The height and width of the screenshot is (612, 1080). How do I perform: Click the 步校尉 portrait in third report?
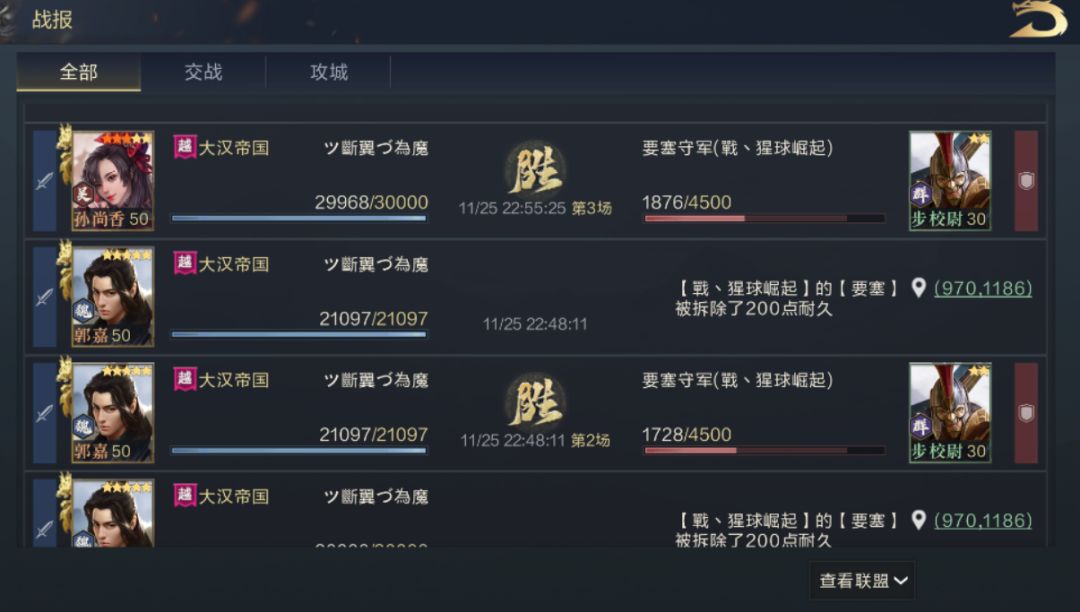point(949,413)
